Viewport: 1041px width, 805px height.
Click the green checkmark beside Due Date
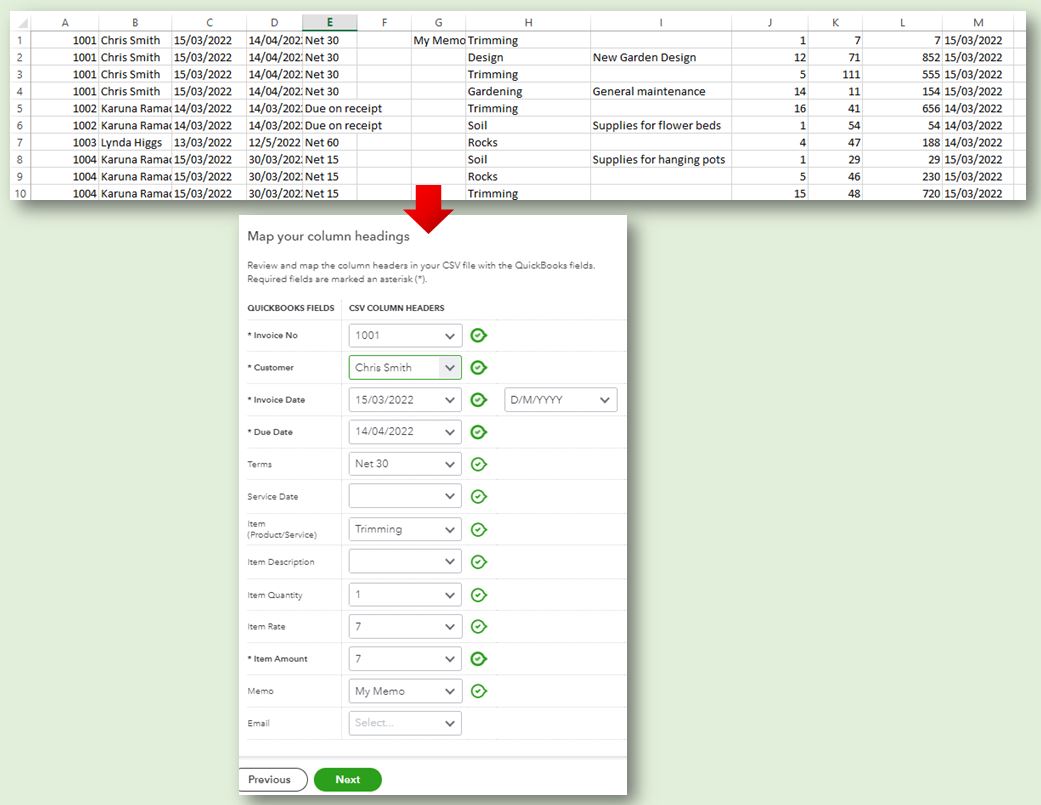click(478, 431)
